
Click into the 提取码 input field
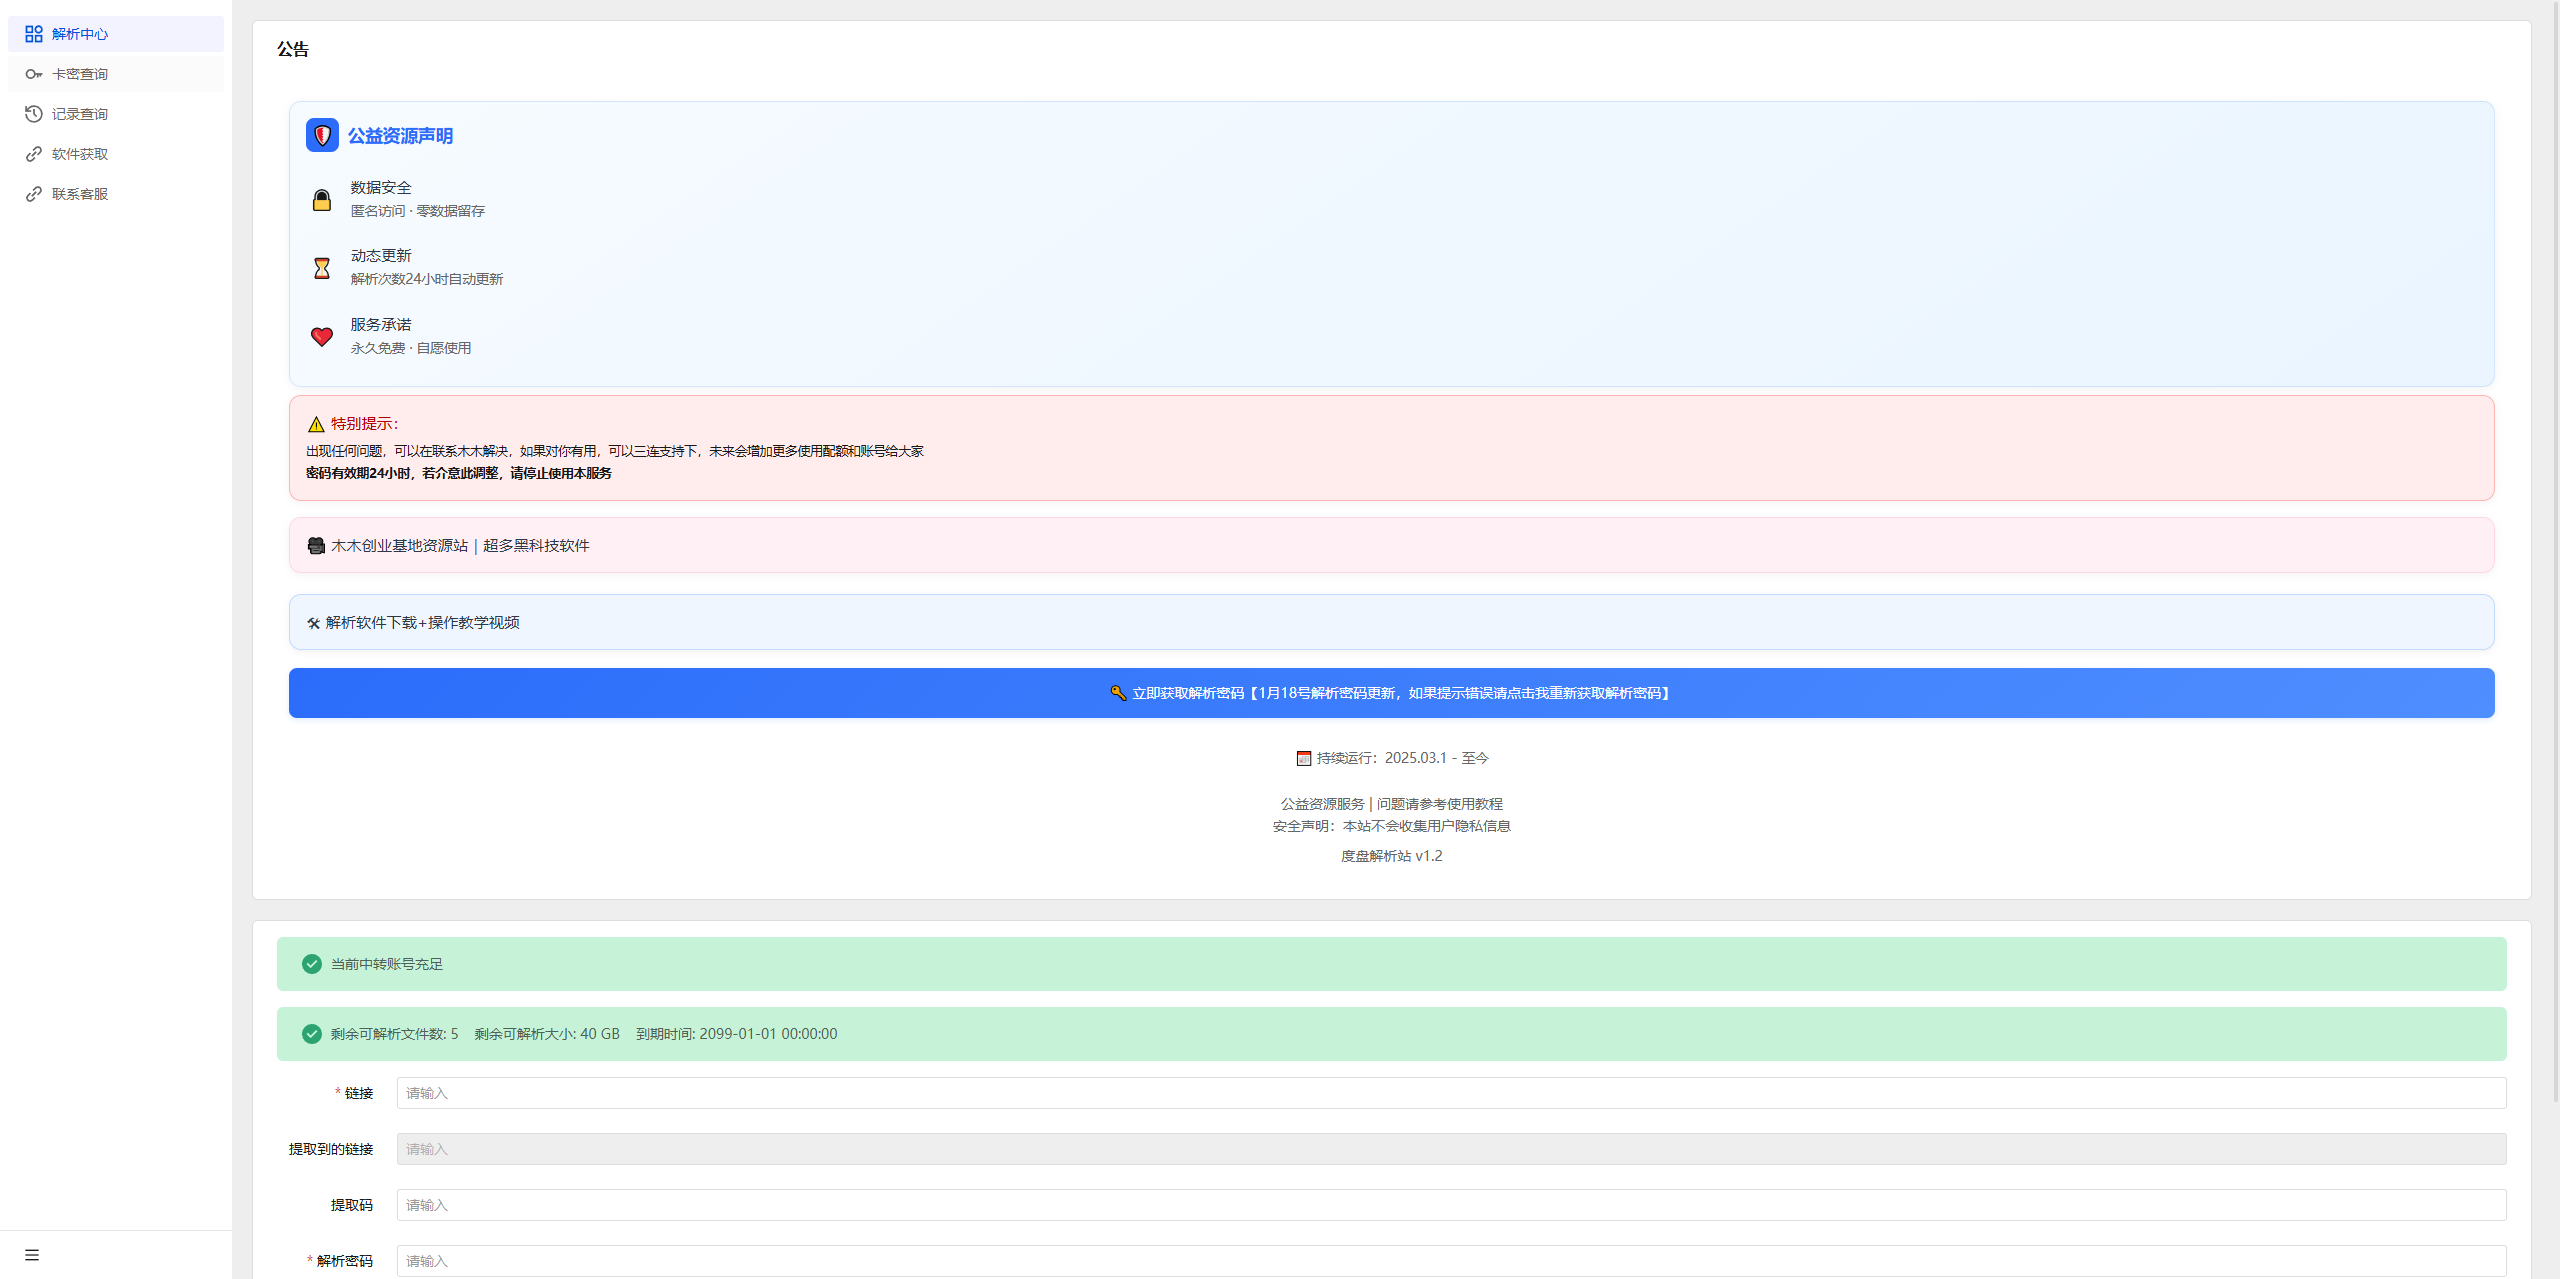click(x=1450, y=1205)
